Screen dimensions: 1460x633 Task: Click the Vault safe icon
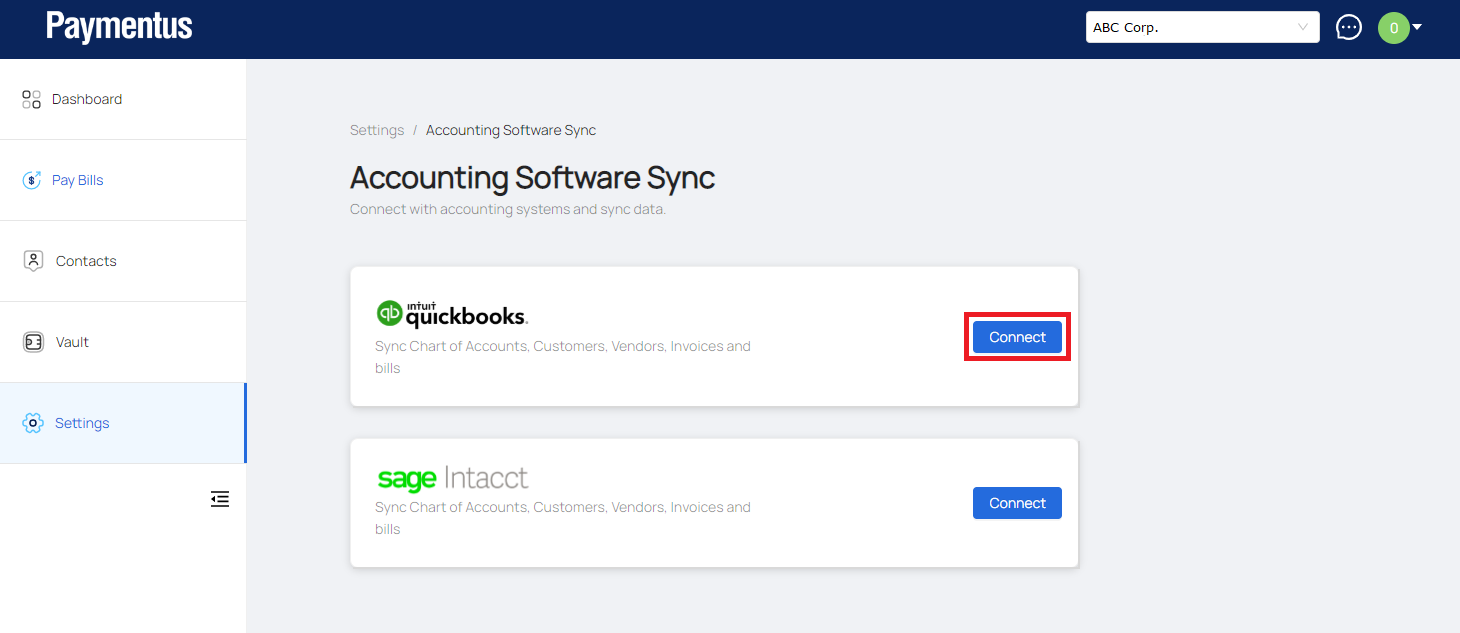[33, 342]
